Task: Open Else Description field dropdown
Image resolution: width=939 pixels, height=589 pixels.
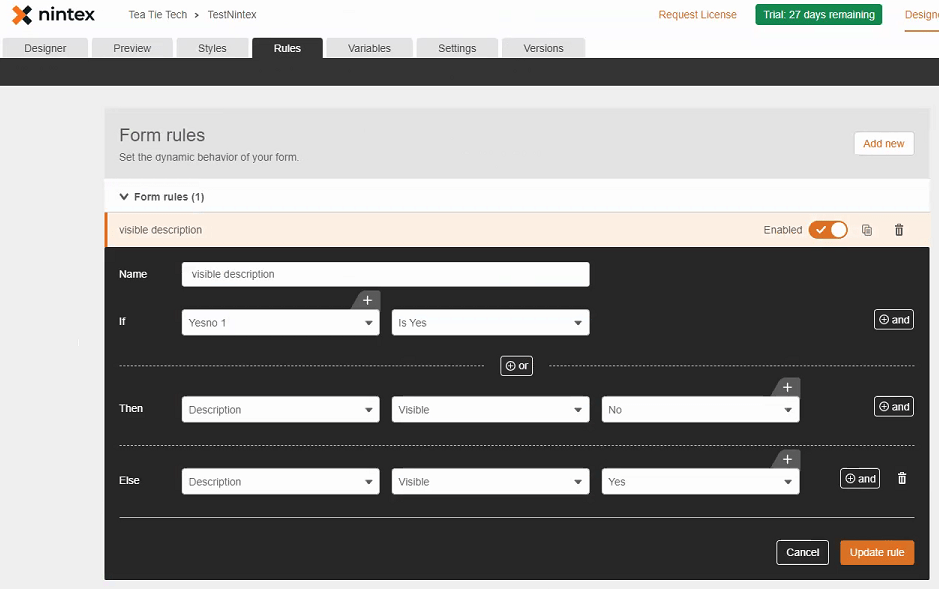Action: (x=280, y=481)
